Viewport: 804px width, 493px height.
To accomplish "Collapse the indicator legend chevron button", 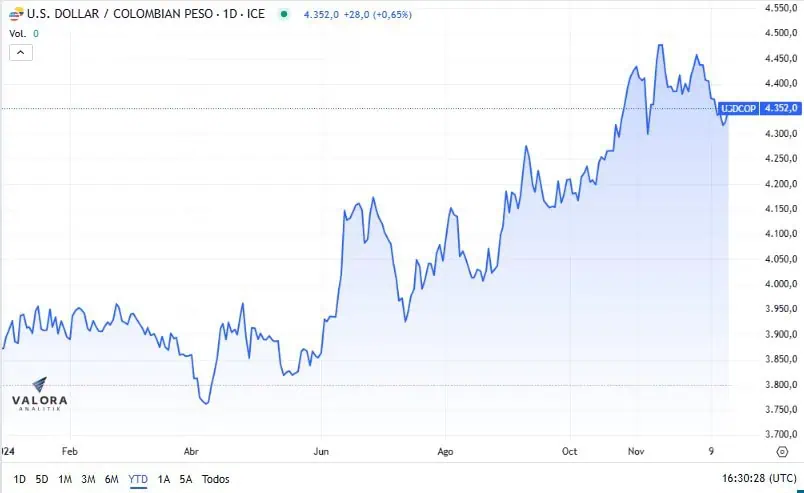I will pyautogui.click(x=21, y=52).
